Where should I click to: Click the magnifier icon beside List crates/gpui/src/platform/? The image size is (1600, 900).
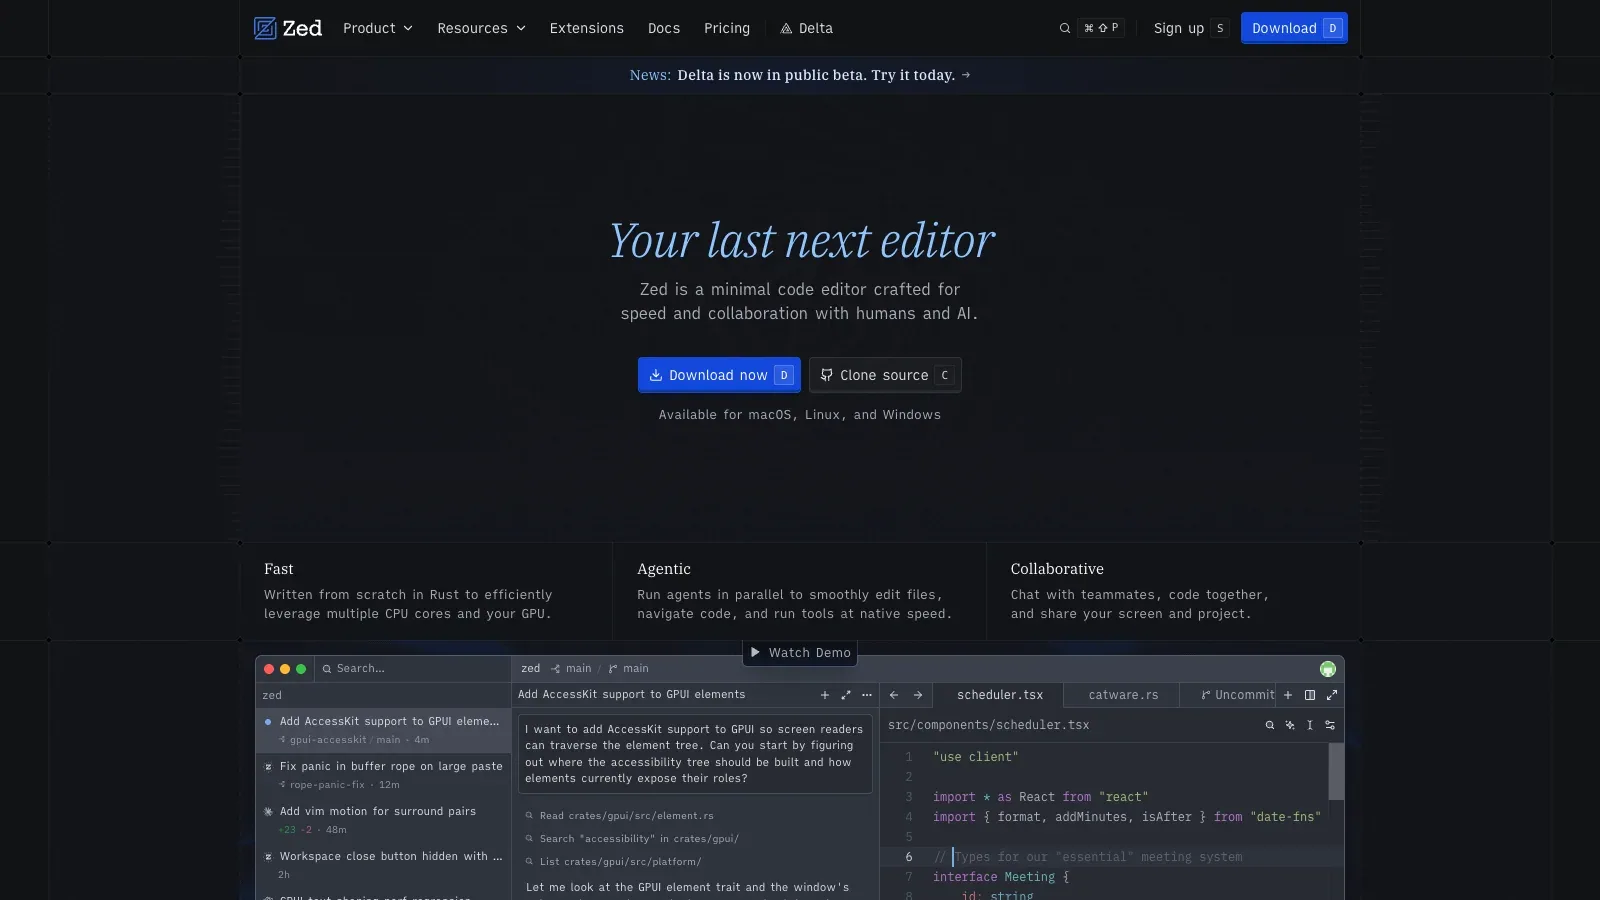tap(530, 862)
